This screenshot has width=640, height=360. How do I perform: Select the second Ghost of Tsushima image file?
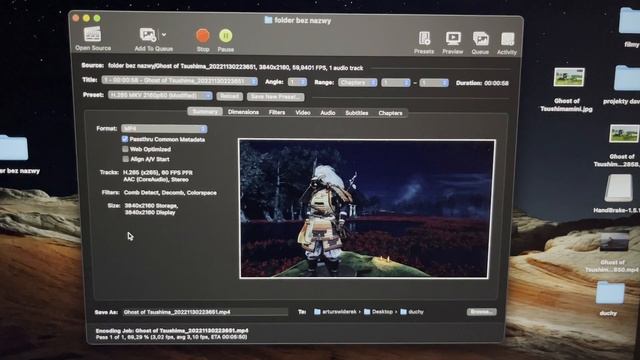pyautogui.click(x=624, y=133)
